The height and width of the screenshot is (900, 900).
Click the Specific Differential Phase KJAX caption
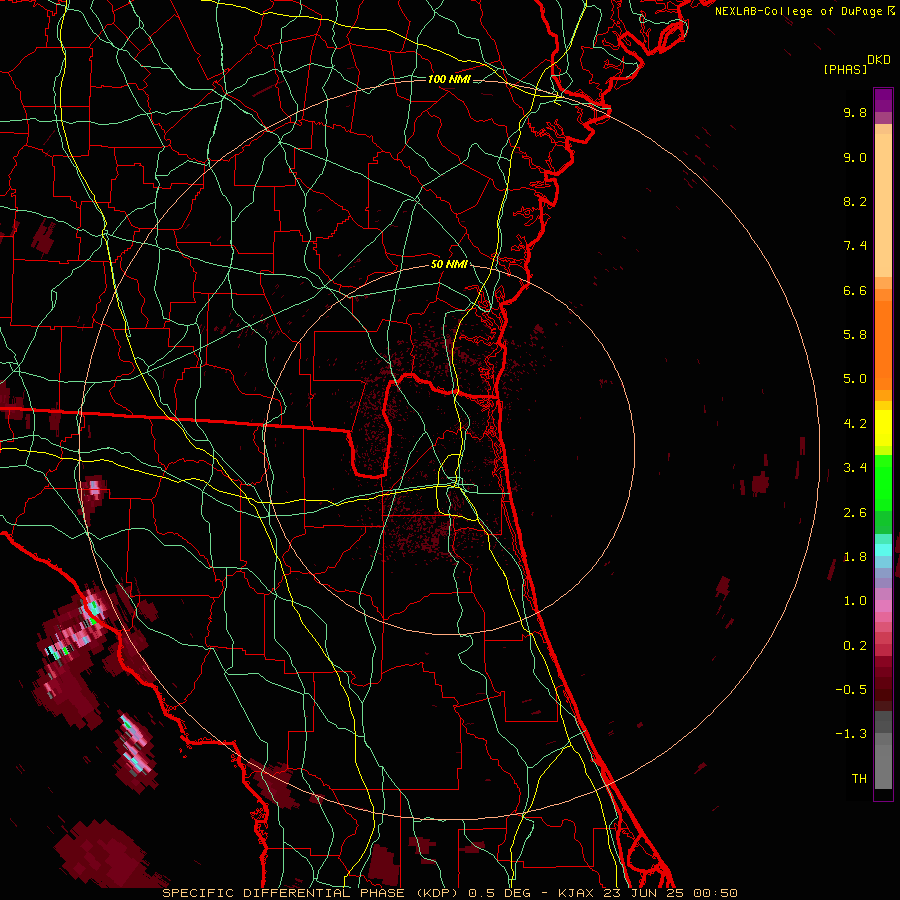[450, 893]
